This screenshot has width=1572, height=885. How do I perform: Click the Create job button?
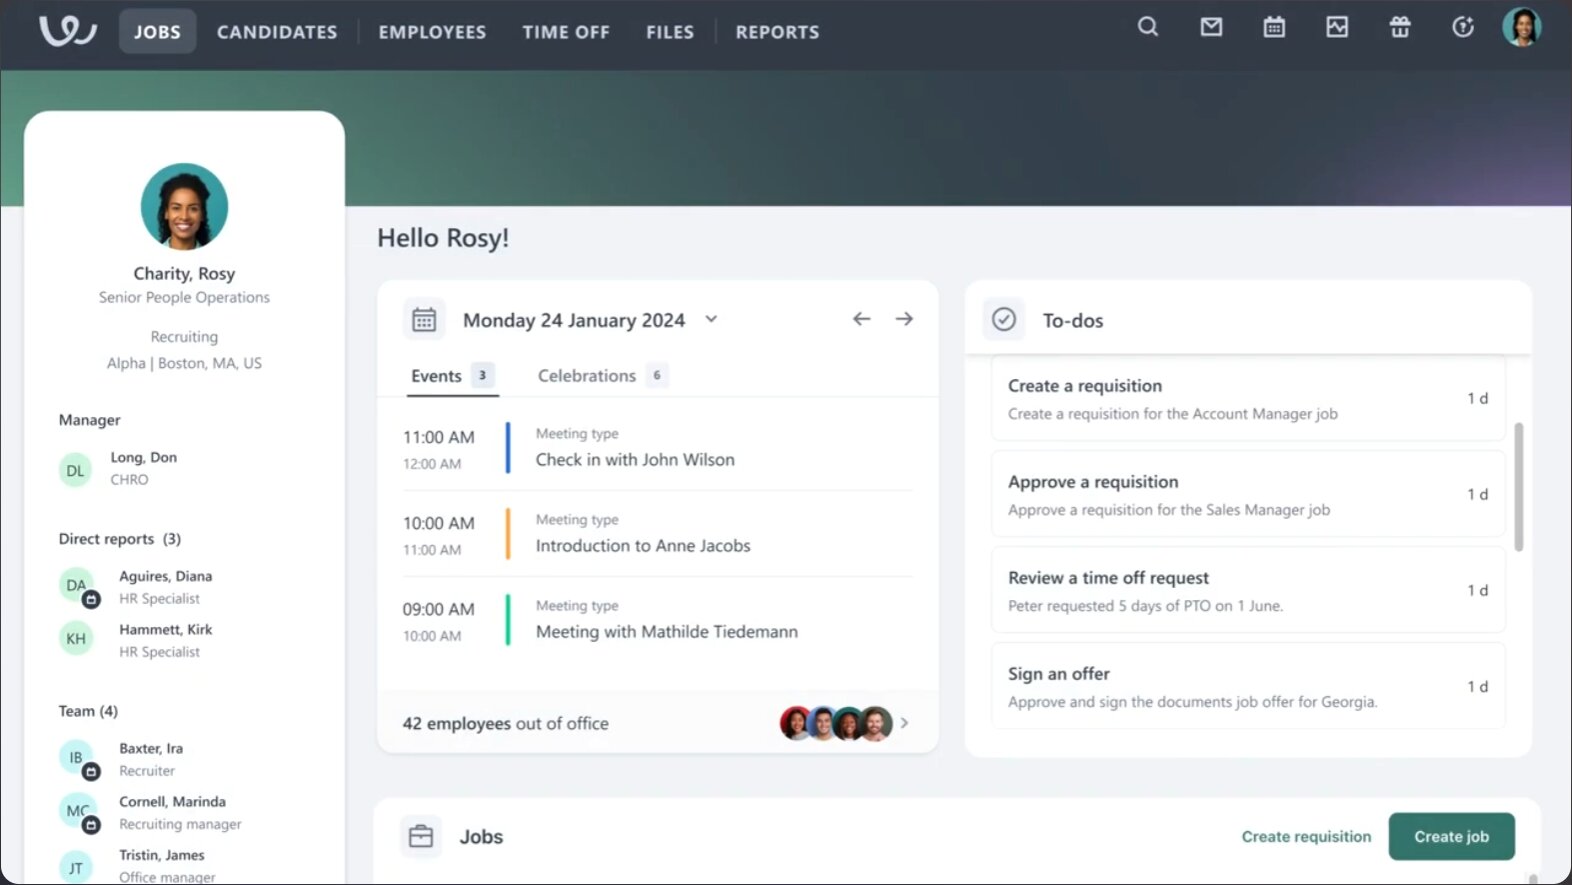pos(1451,836)
